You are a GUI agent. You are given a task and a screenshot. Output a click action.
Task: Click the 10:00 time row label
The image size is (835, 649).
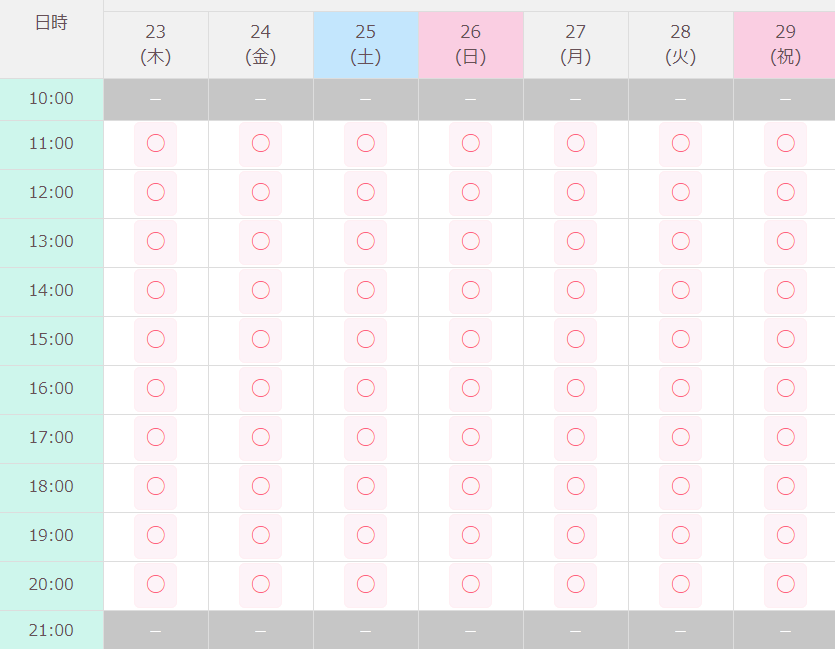click(51, 99)
